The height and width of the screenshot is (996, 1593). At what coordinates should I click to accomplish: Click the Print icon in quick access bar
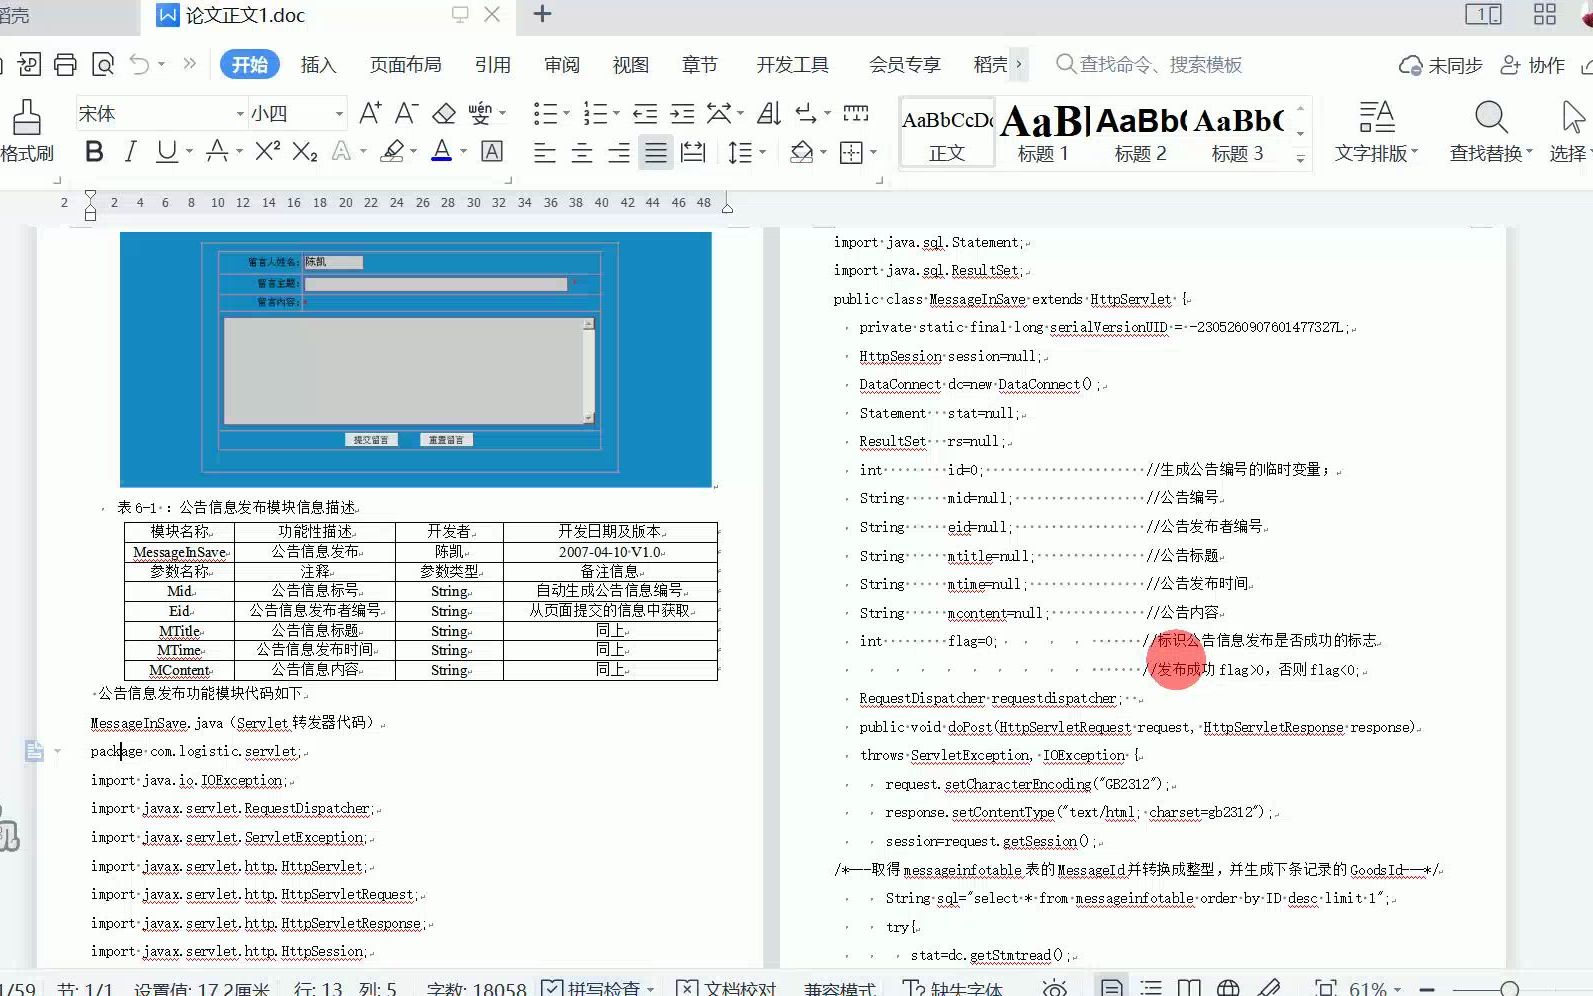[65, 65]
